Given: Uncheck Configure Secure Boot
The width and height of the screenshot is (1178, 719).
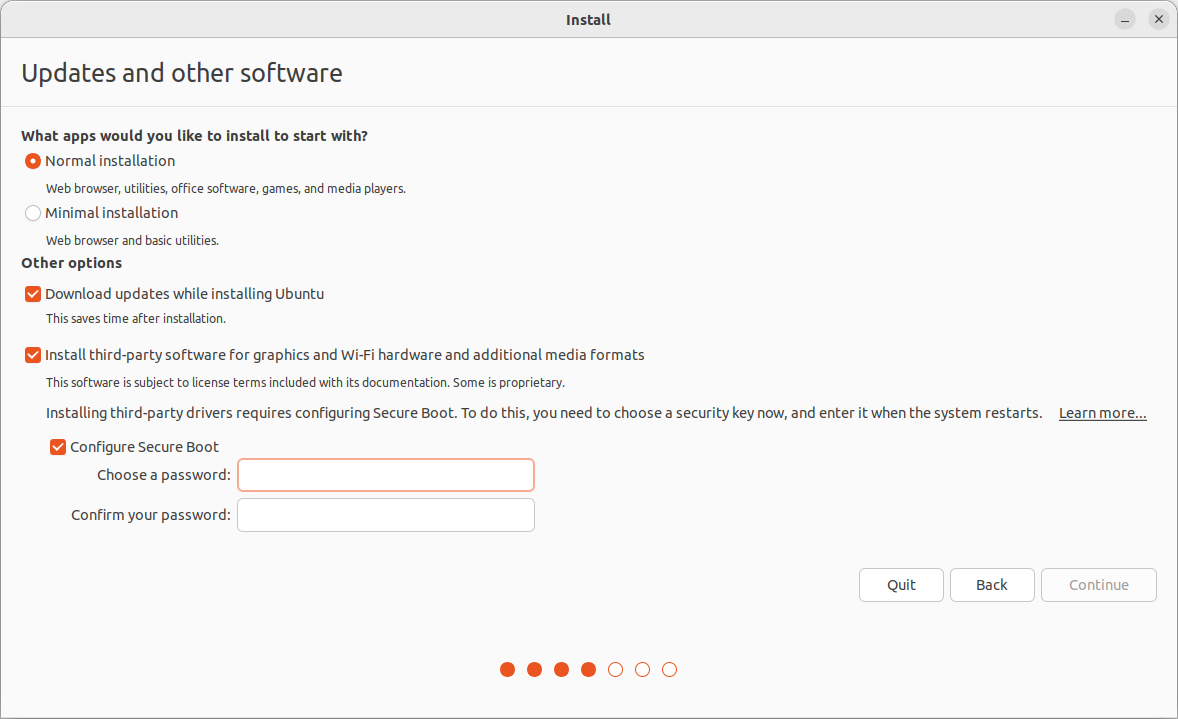Looking at the screenshot, I should coord(58,447).
